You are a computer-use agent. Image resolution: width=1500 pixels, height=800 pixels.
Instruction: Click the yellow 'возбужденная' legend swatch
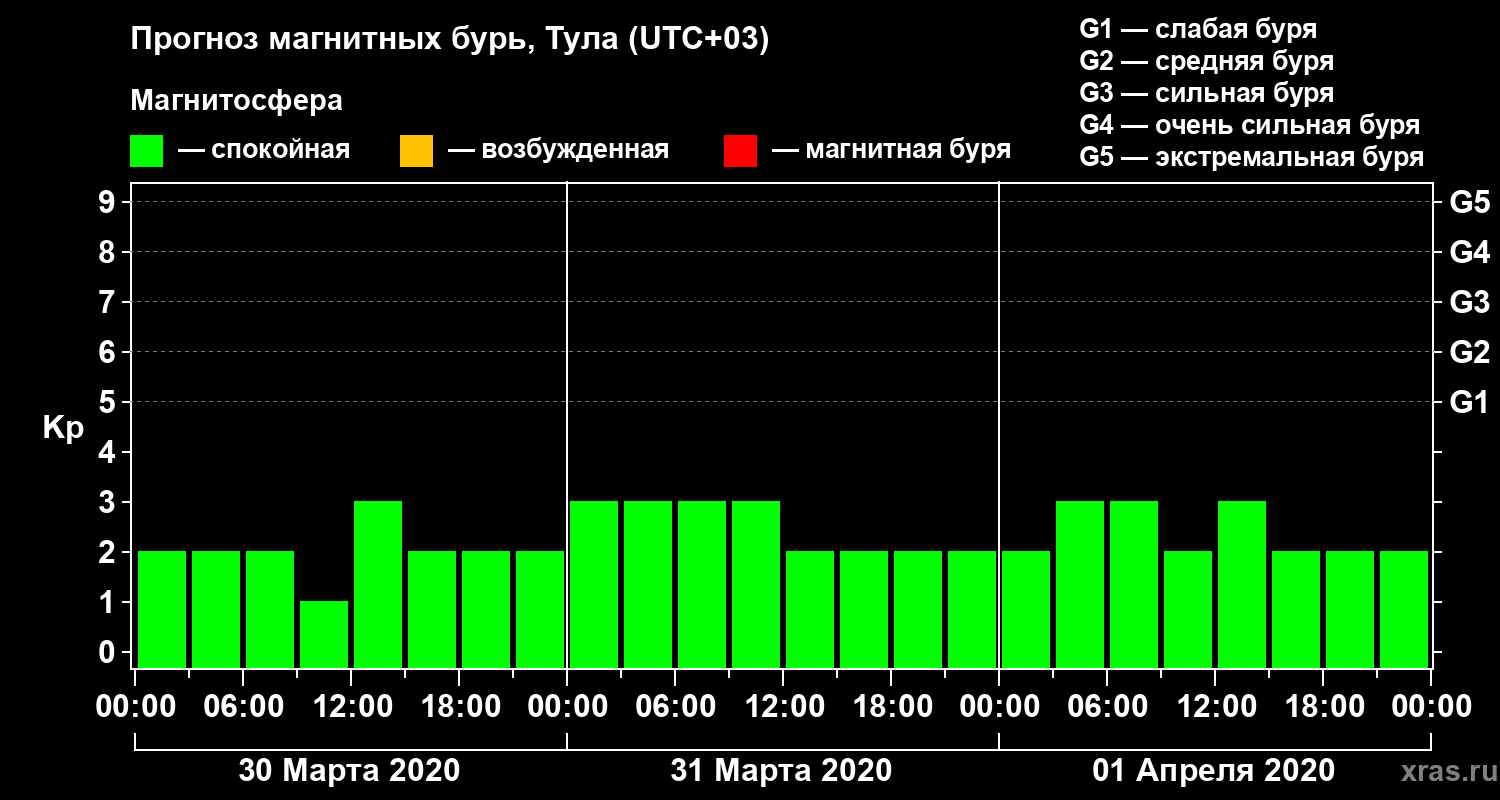click(x=416, y=151)
